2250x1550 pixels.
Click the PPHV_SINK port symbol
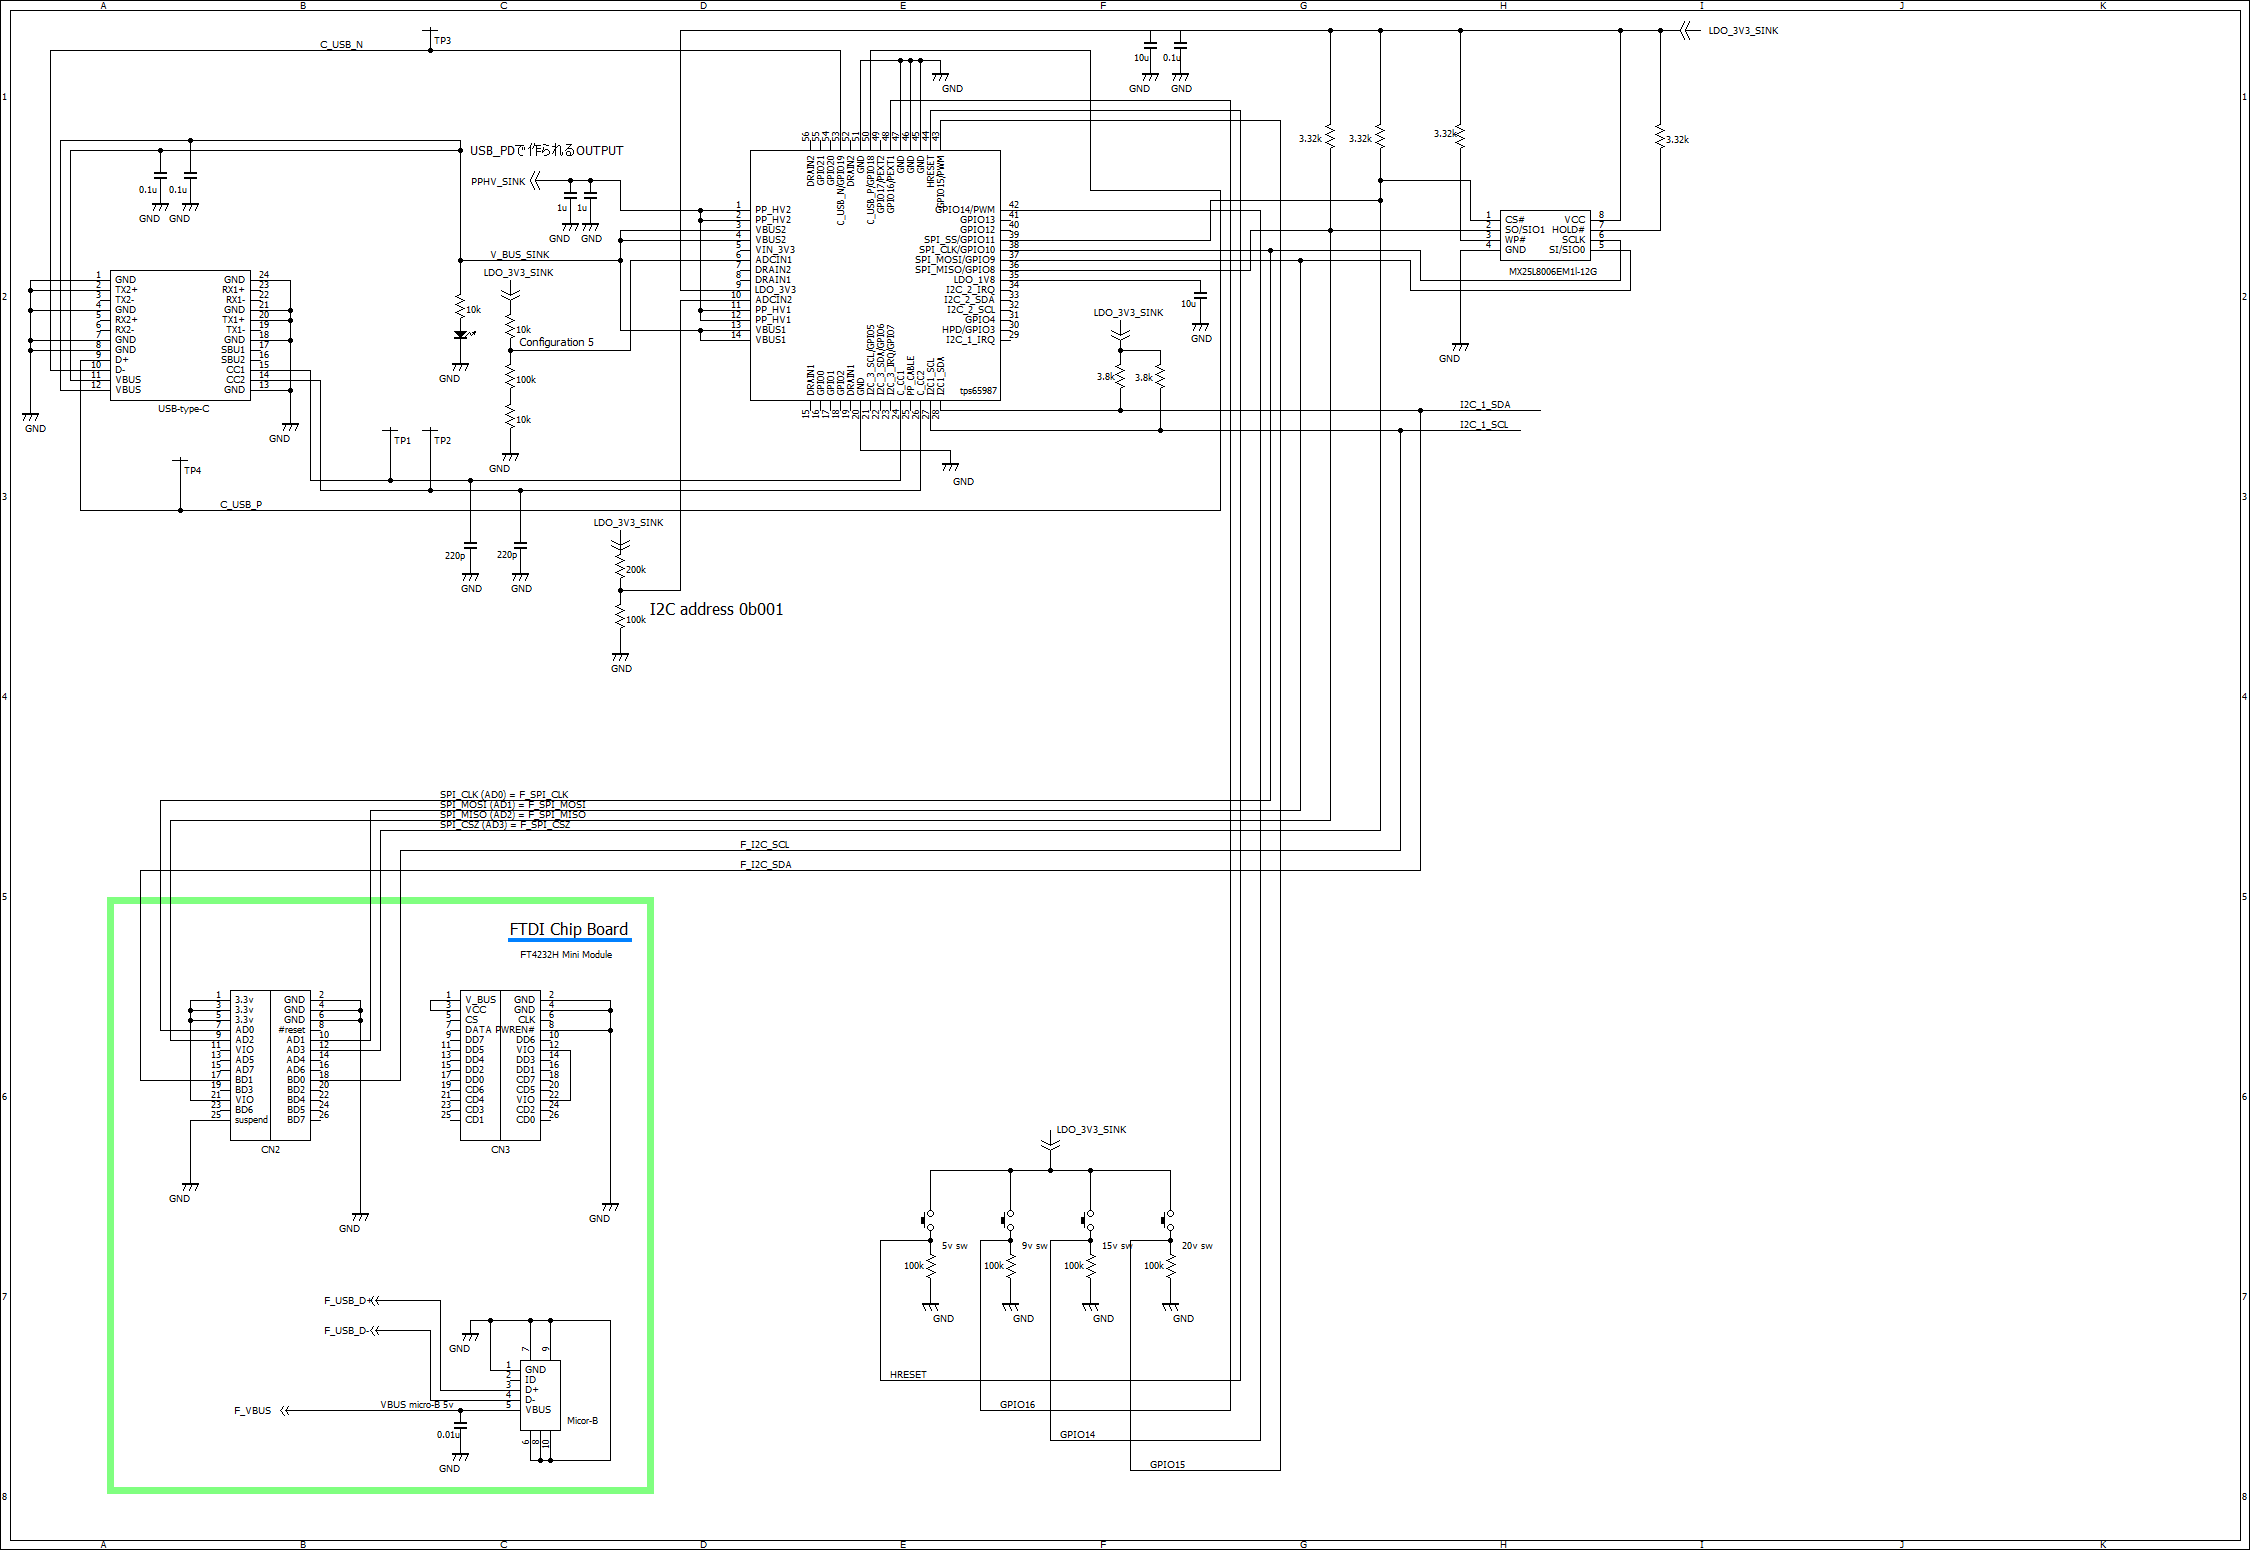pyautogui.click(x=536, y=181)
